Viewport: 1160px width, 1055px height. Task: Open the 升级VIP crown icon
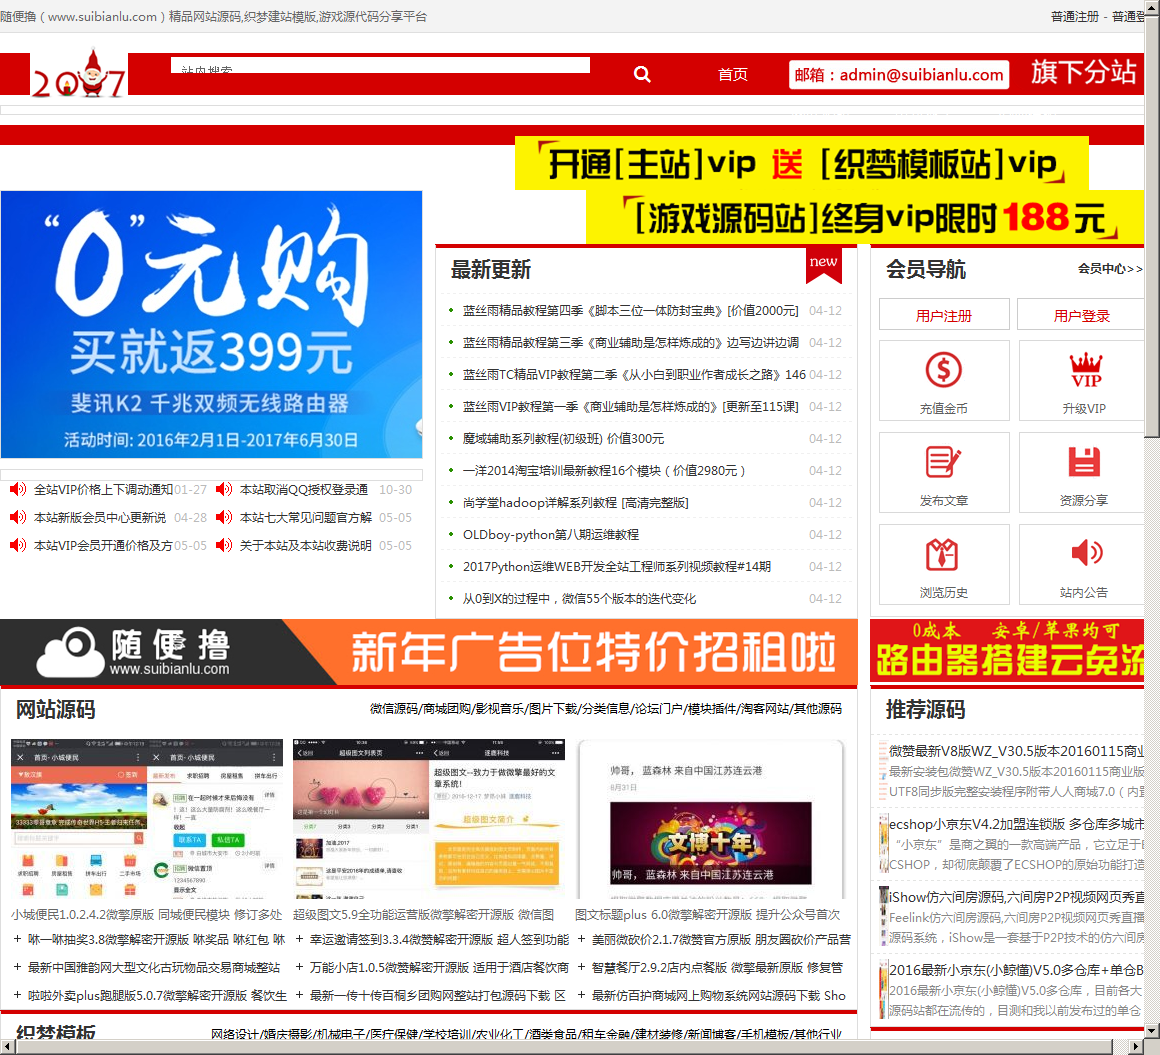point(1085,370)
